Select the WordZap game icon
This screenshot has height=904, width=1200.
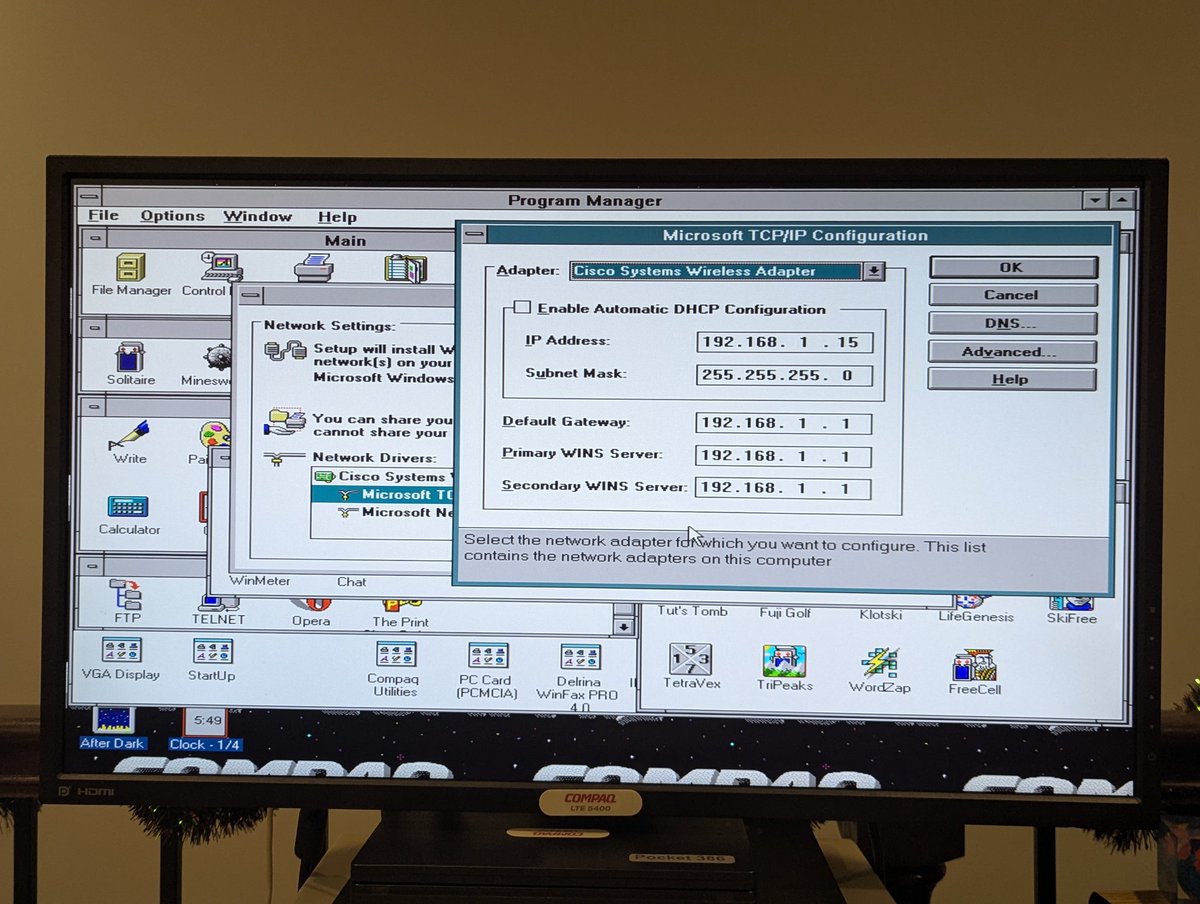(x=880, y=663)
